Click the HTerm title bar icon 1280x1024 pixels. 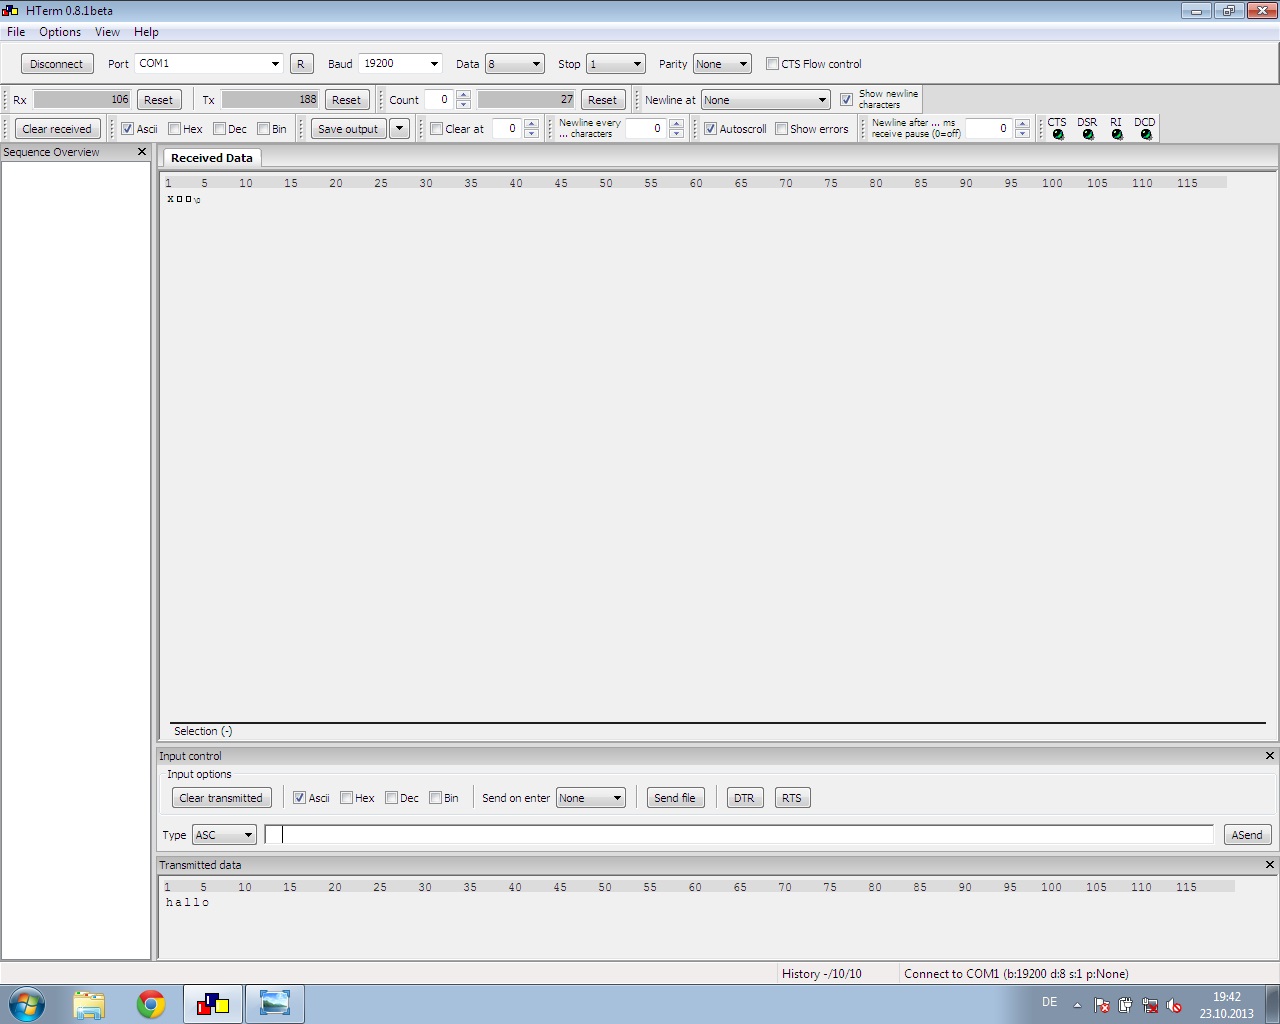(x=11, y=11)
